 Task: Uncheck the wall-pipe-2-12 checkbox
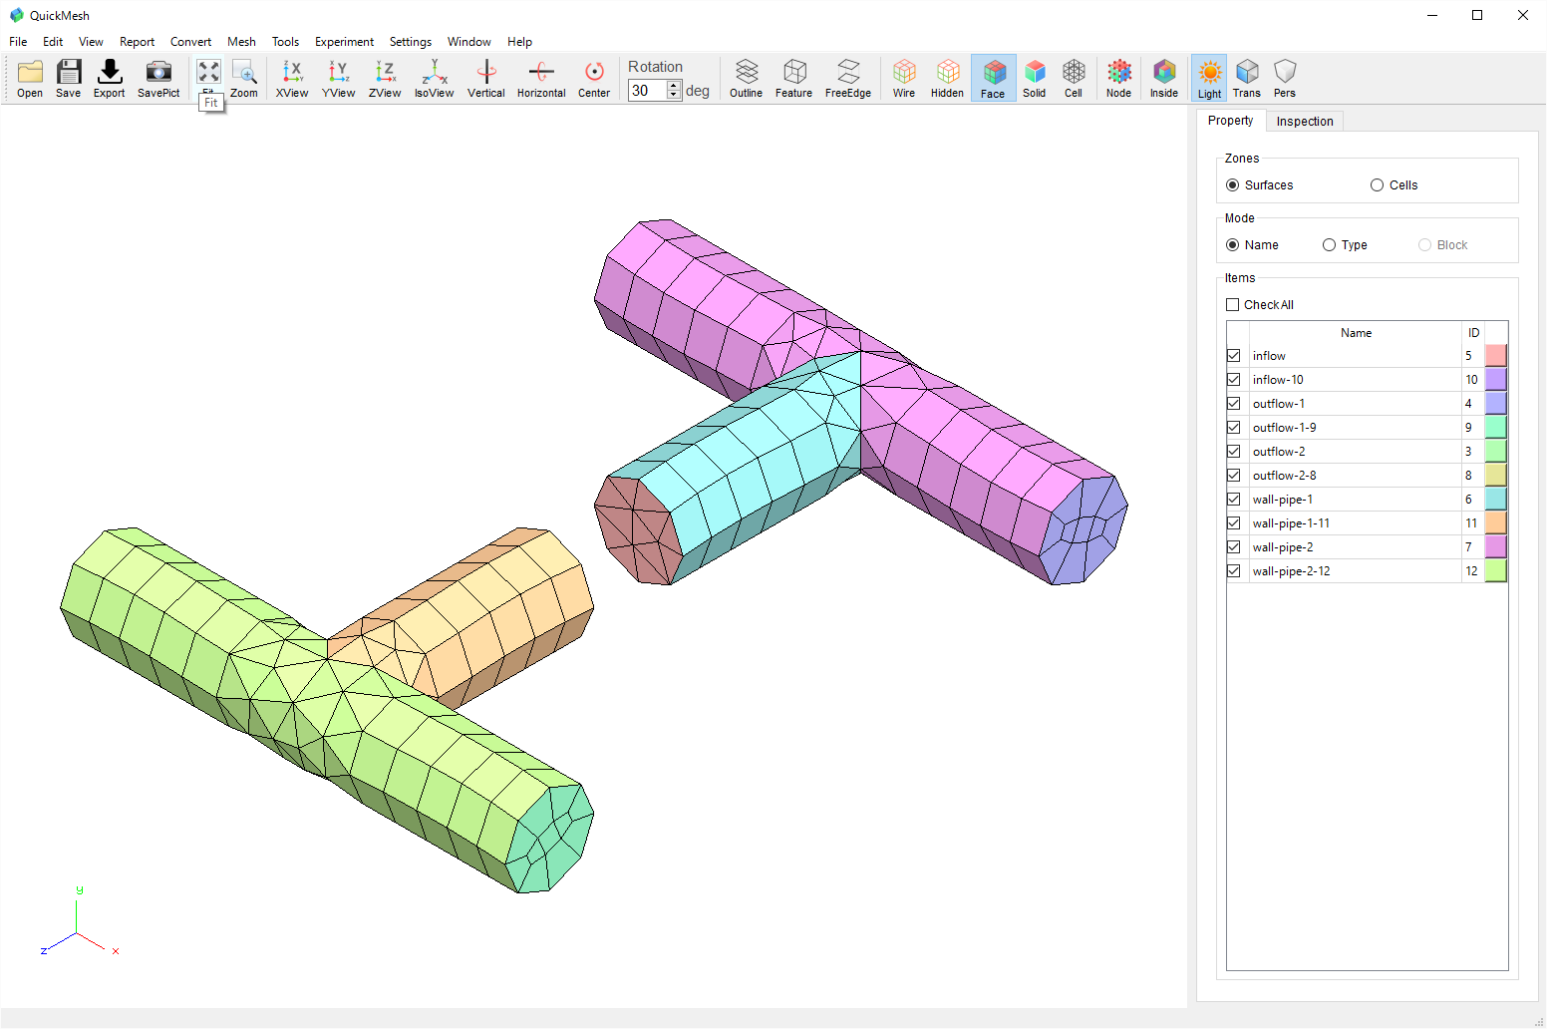(1234, 572)
